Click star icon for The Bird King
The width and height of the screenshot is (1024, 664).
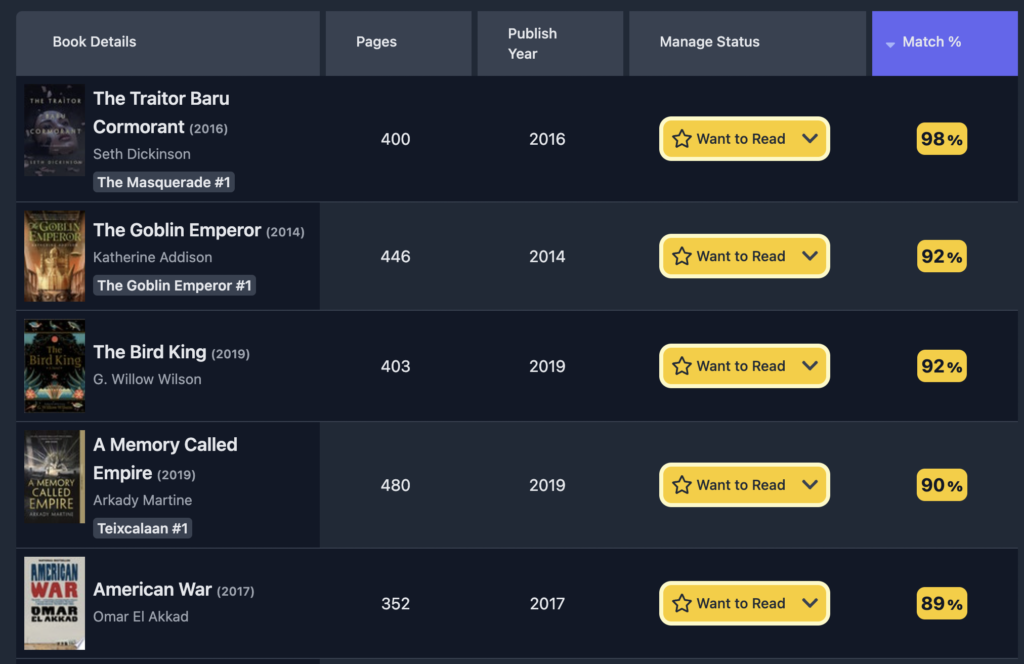tap(681, 366)
